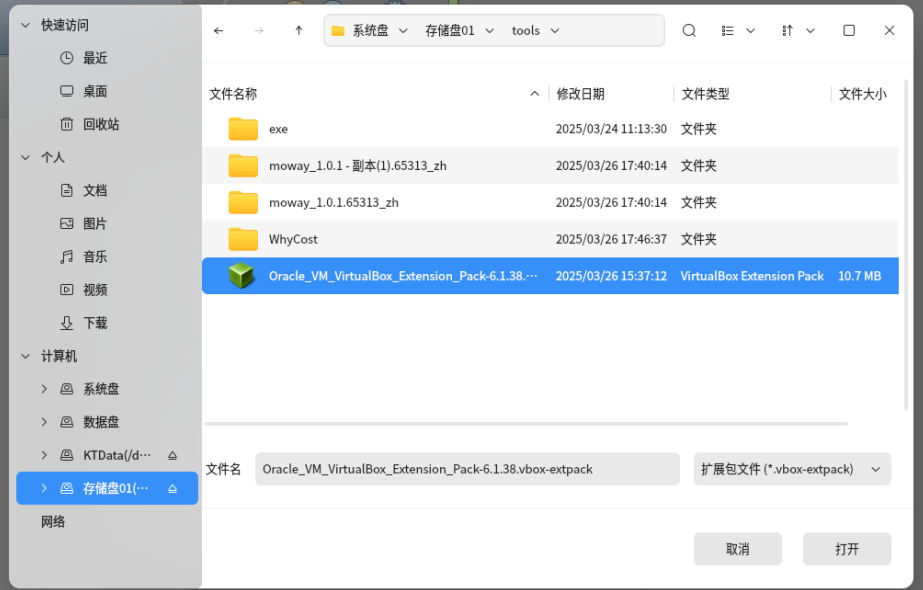
Task: Sort by 文件大小 column header
Action: (862, 94)
